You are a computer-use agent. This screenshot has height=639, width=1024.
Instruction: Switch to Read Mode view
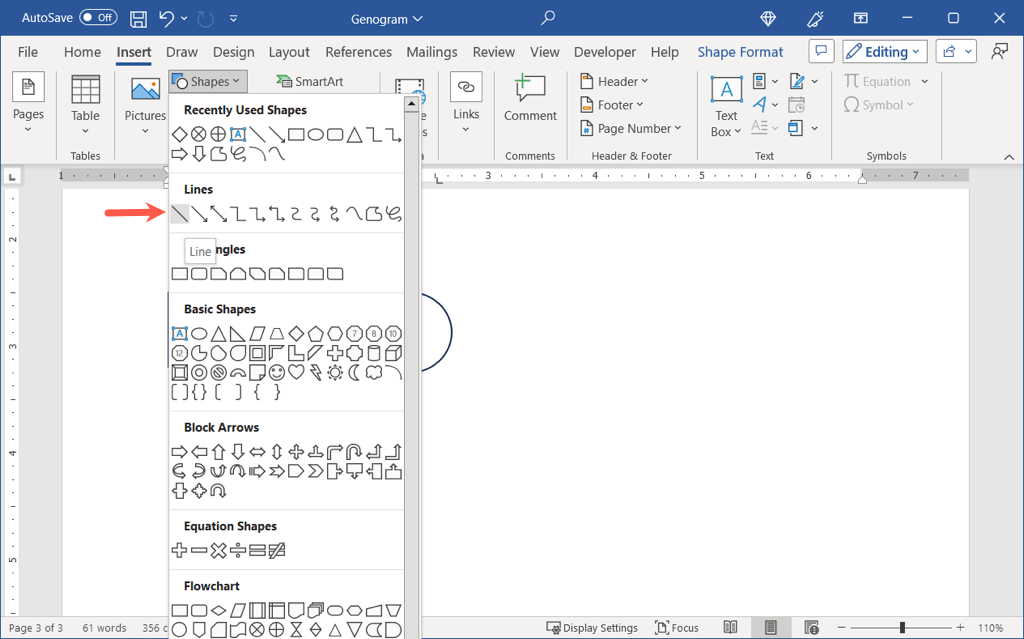pos(731,628)
